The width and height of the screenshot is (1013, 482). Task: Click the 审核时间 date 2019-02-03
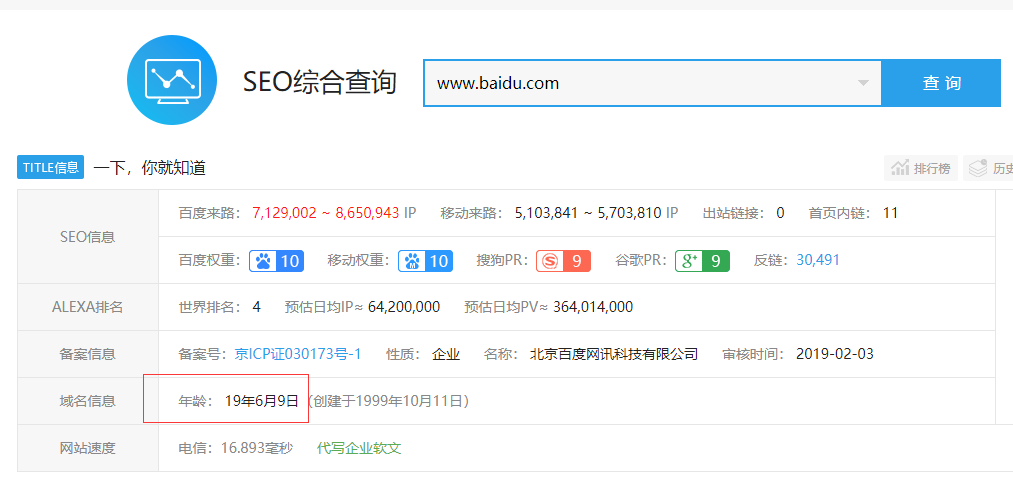click(835, 354)
